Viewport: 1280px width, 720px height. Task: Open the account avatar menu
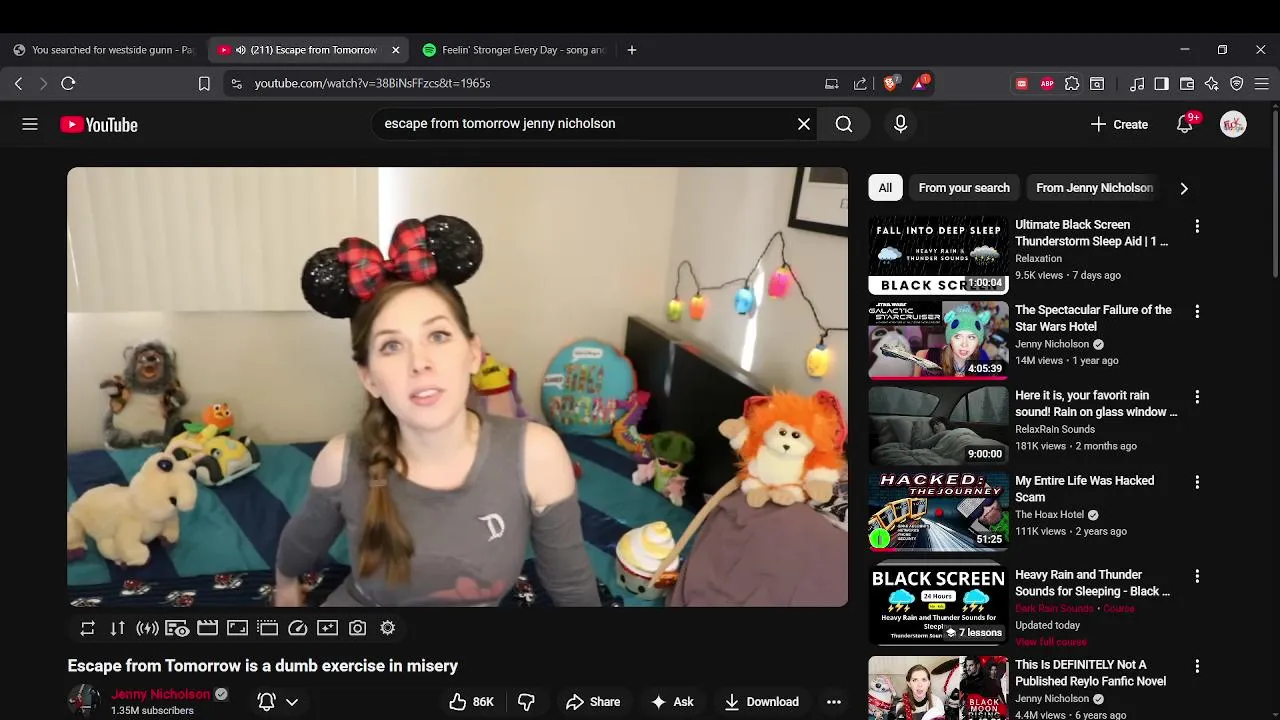coord(1233,124)
